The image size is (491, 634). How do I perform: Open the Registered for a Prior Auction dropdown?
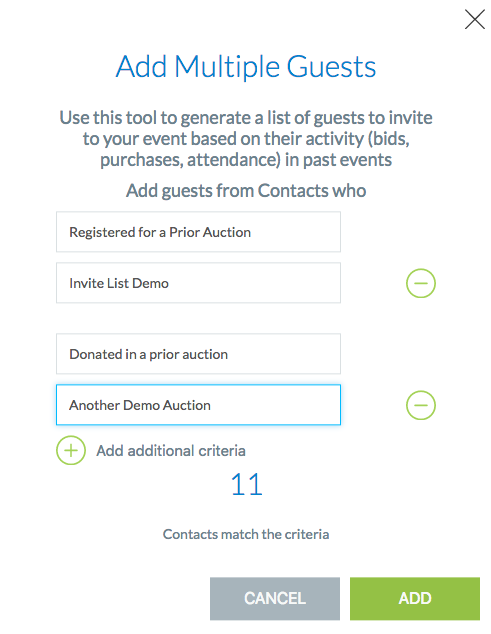click(198, 232)
